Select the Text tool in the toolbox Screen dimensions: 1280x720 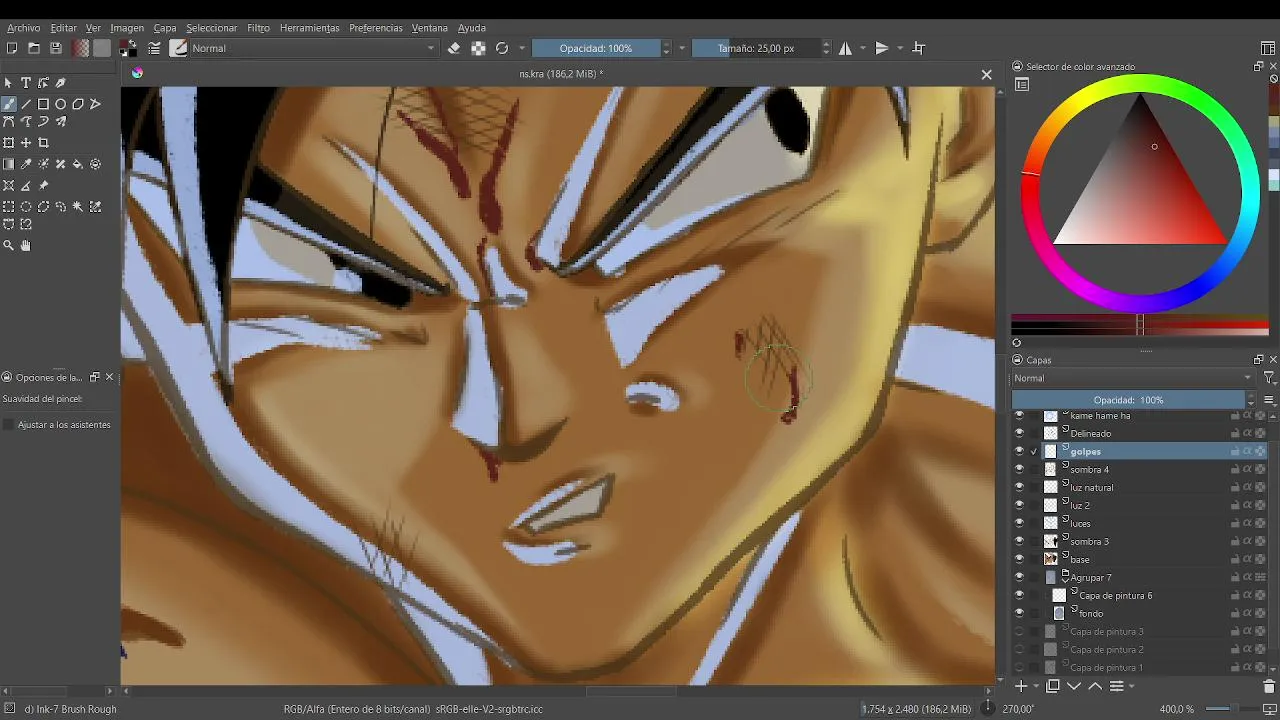(26, 83)
